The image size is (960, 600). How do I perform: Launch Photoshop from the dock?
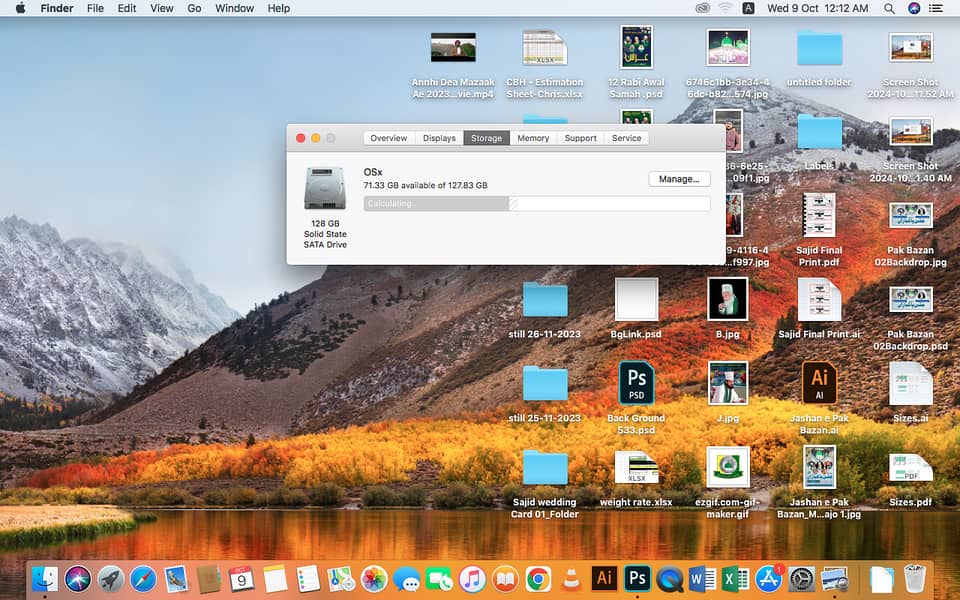point(637,578)
